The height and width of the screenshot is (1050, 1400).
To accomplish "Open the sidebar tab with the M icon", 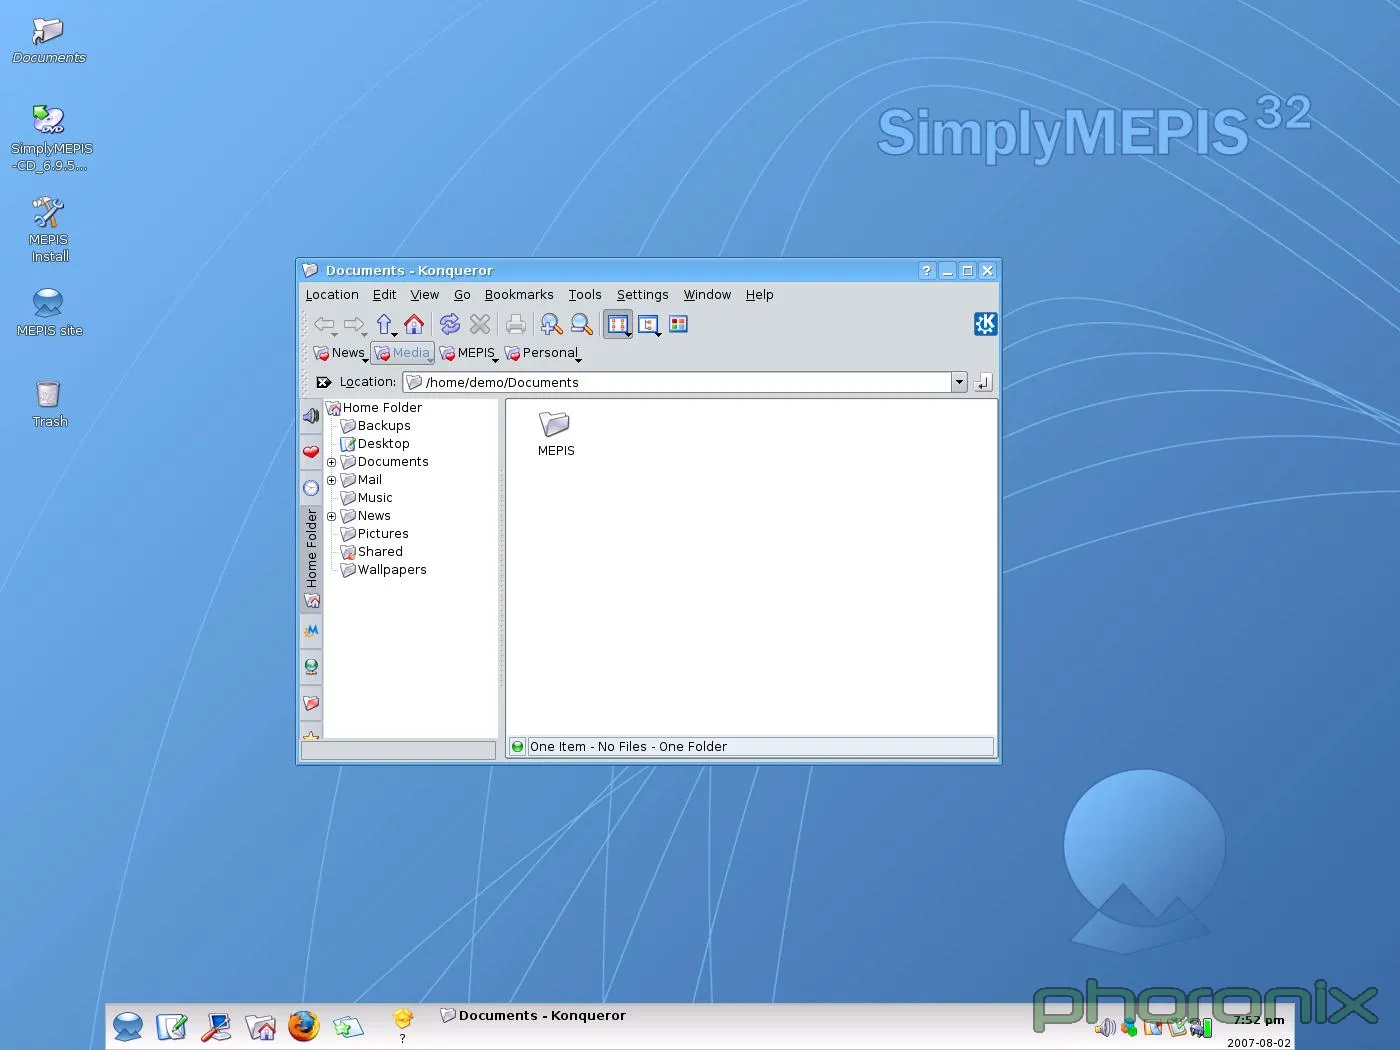I will (x=311, y=630).
